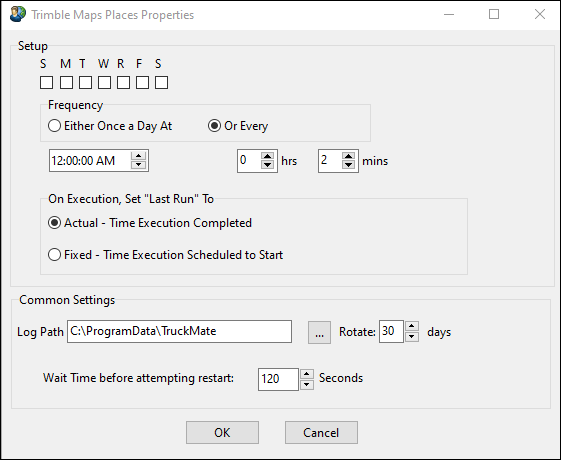Decrease the restart wait time seconds
The height and width of the screenshot is (460, 561).
[307, 385]
